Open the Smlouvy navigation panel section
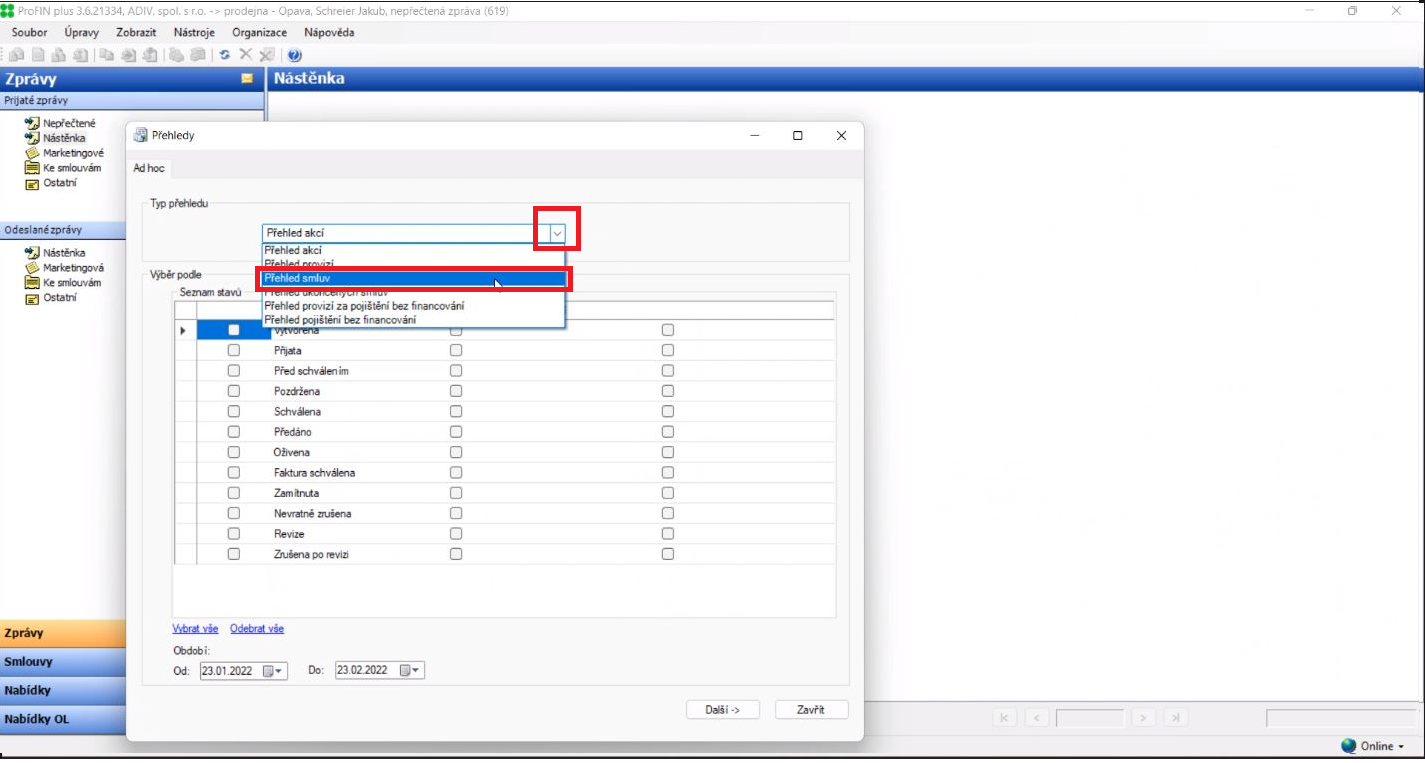The image size is (1425, 763). [28, 662]
